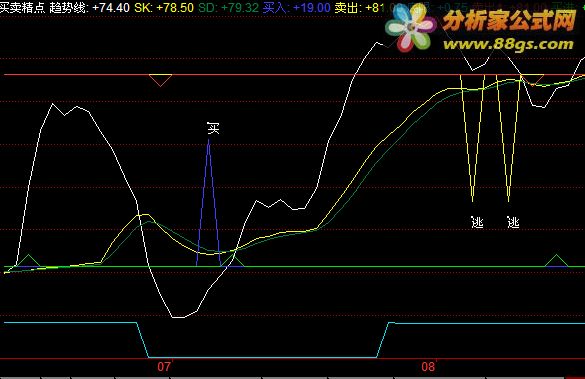Click the SK: +78.50 readout
Image resolution: width=585 pixels, height=379 pixels.
point(164,7)
